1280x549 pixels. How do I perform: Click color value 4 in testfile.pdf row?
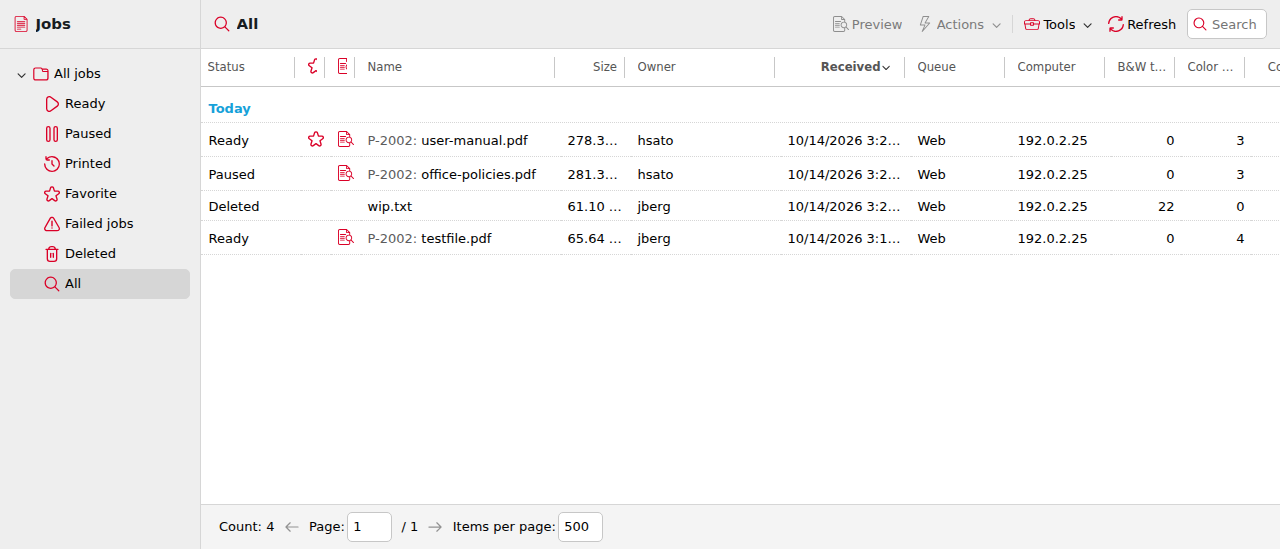[1240, 239]
